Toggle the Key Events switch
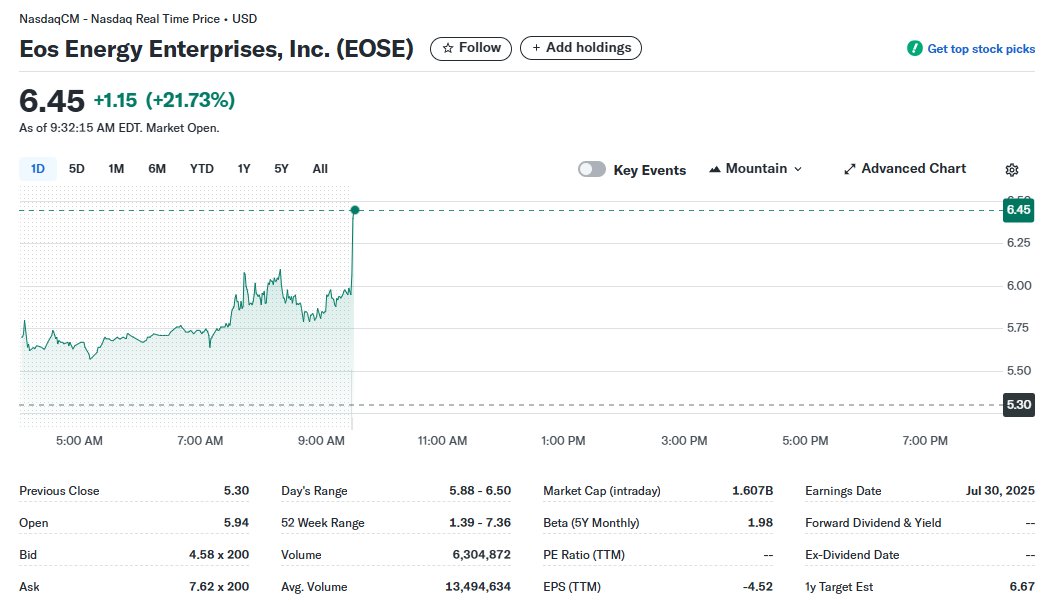1049x604 pixels. [x=592, y=169]
